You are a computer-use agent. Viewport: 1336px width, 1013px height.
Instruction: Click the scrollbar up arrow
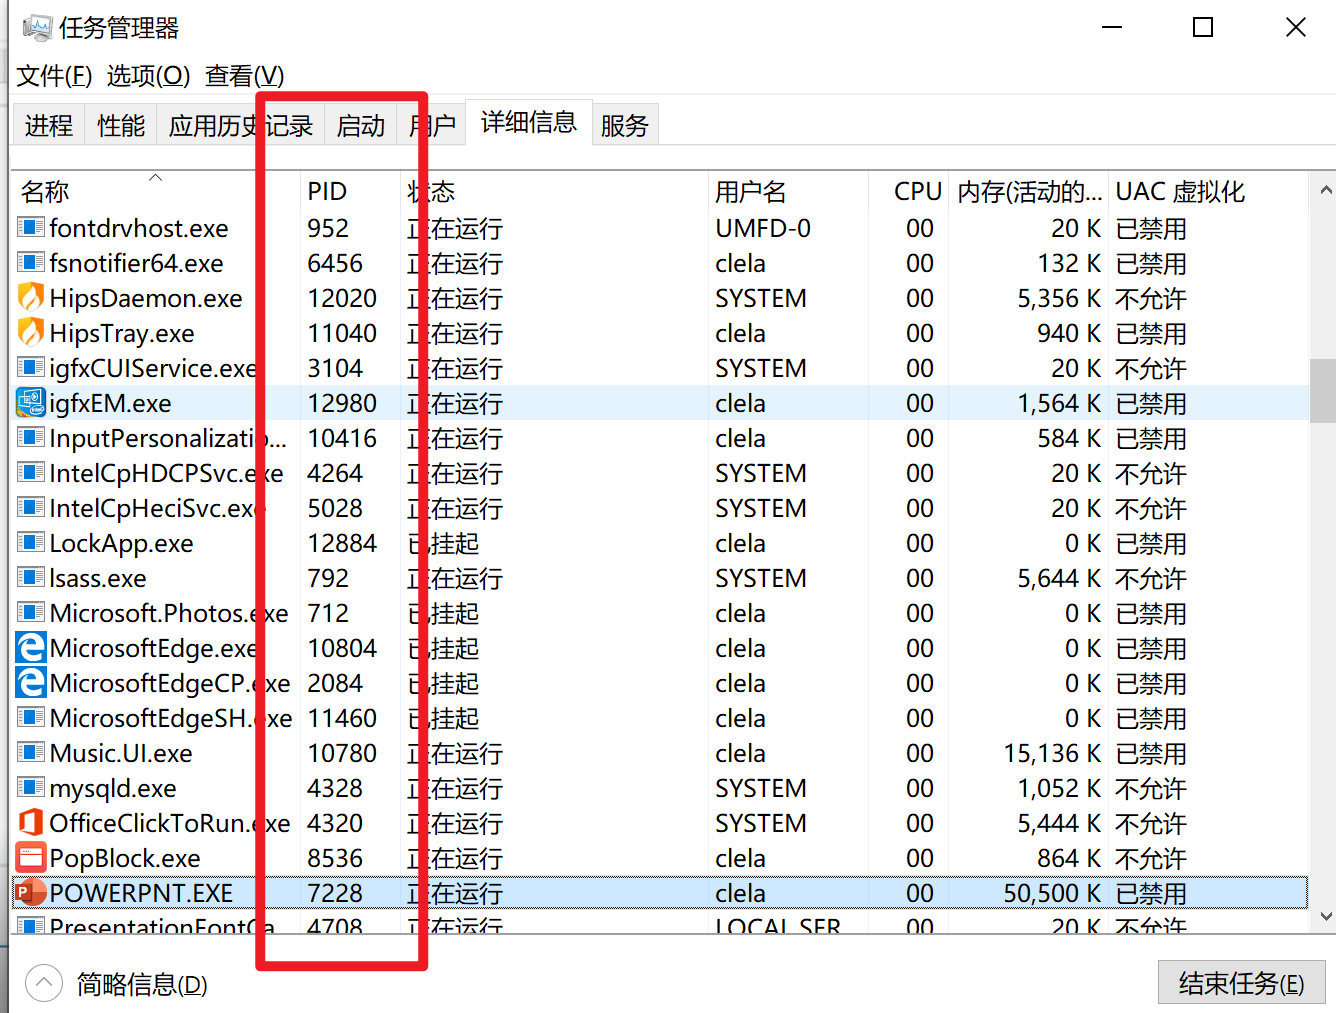pos(1325,190)
